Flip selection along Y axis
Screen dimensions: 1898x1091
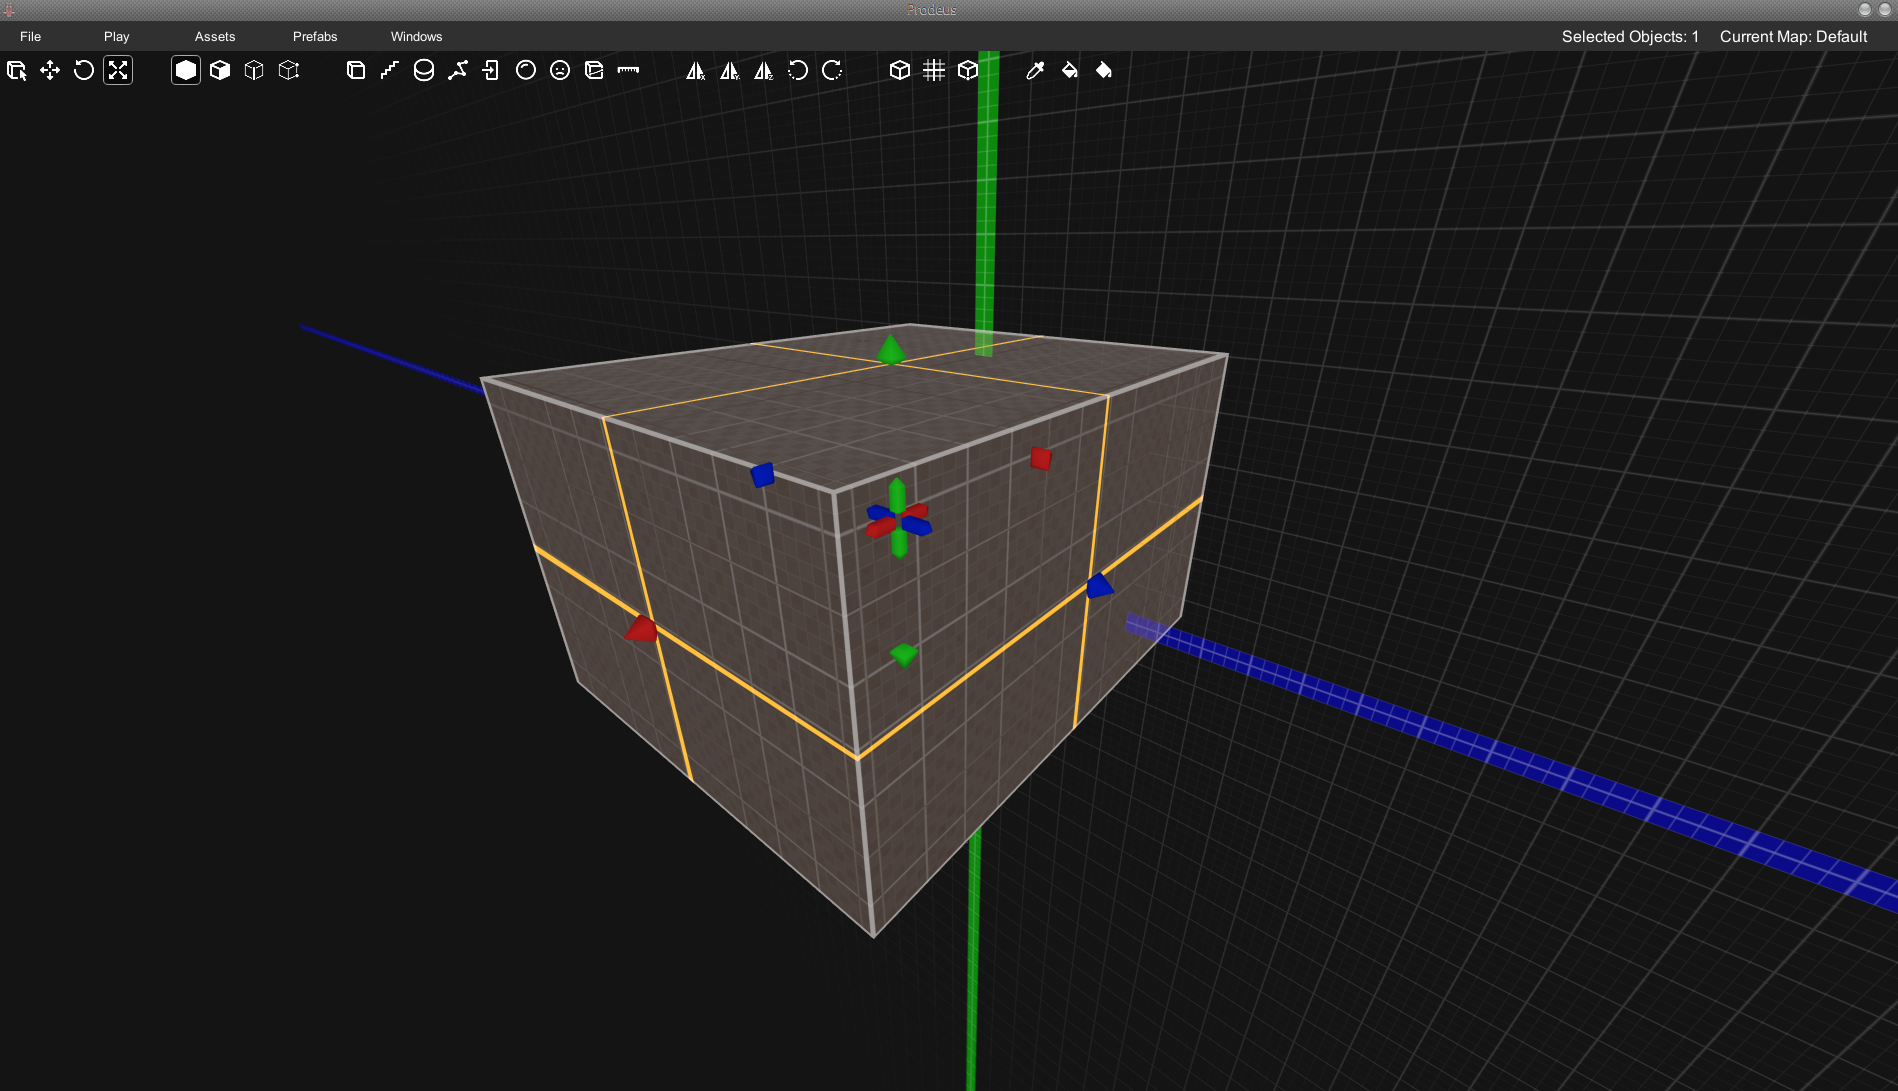click(x=730, y=71)
